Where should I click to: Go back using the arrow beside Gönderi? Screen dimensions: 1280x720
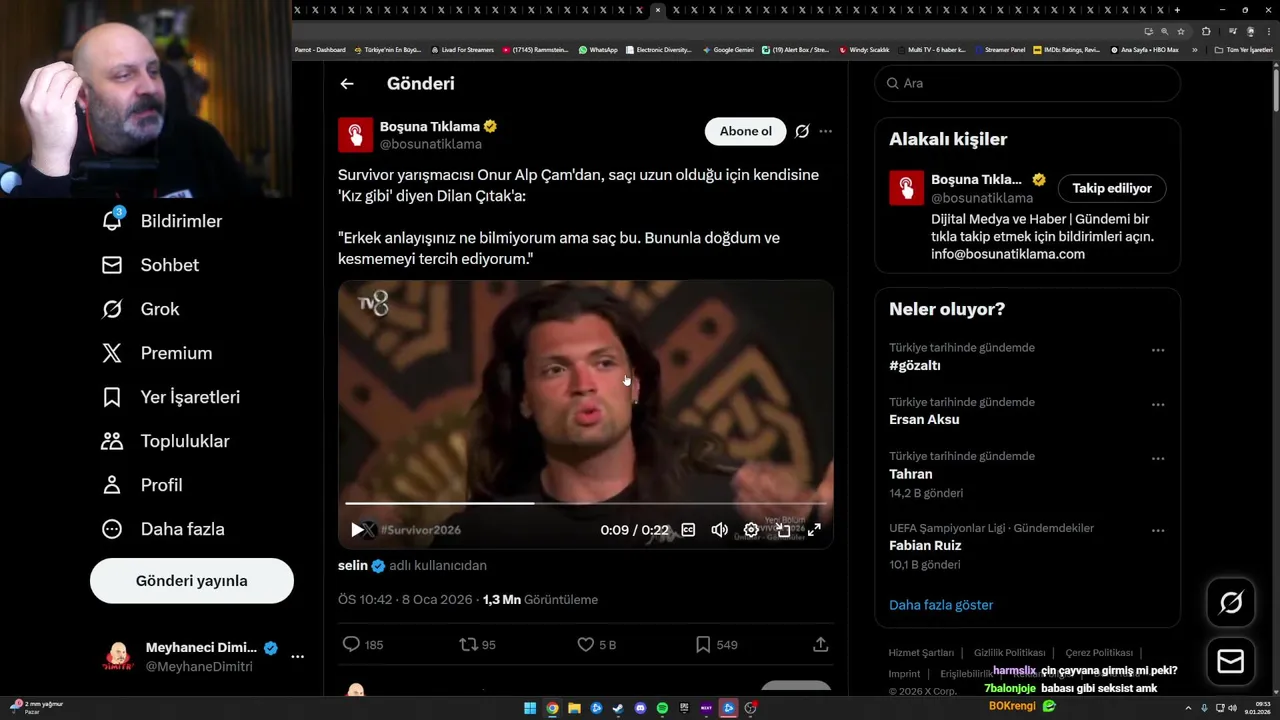pyautogui.click(x=347, y=84)
